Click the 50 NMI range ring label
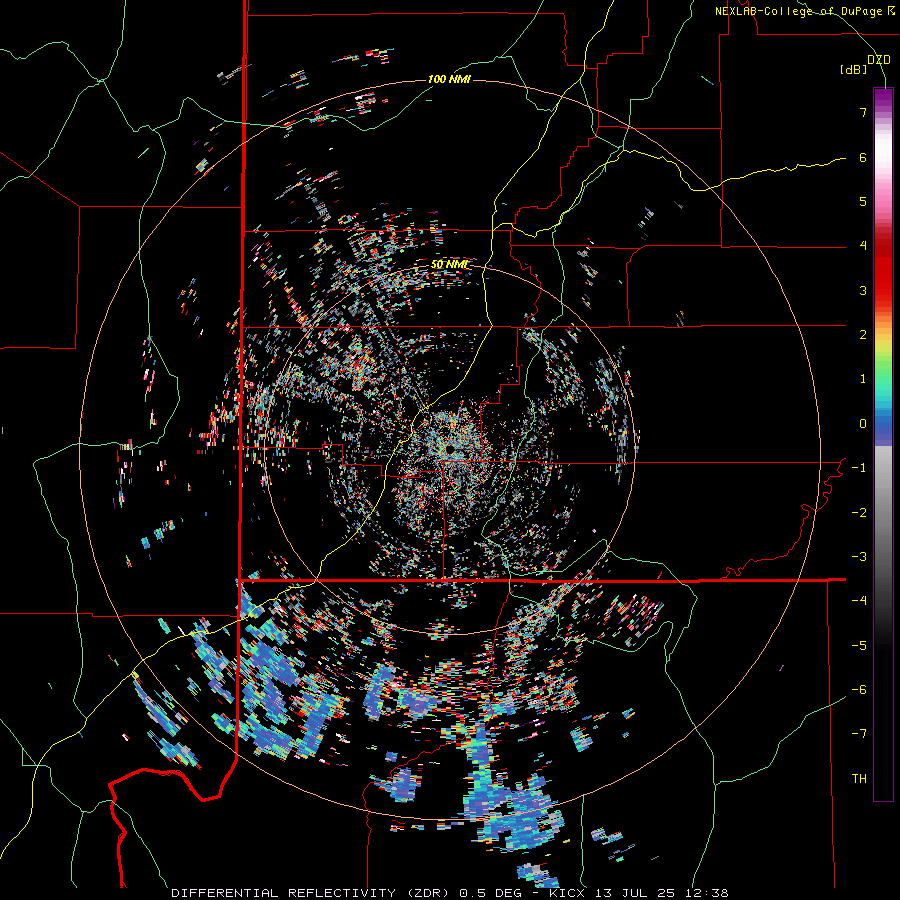 point(449,264)
